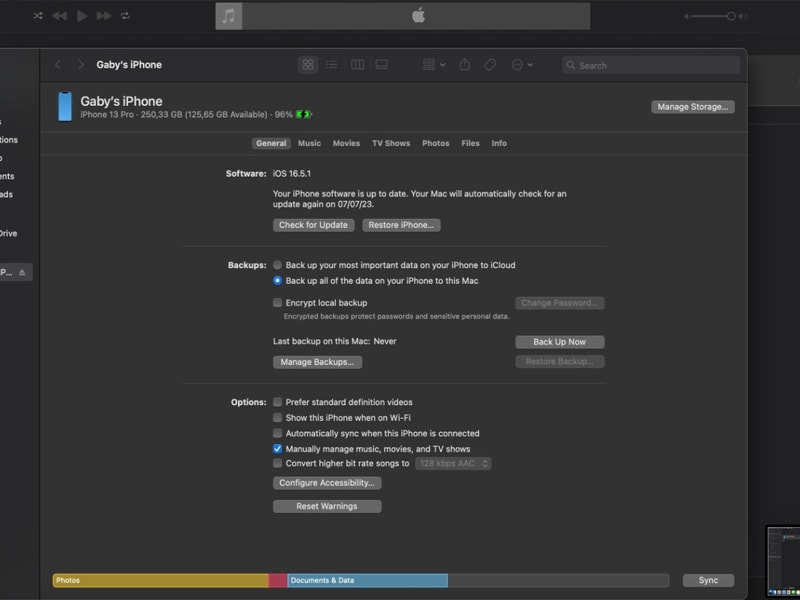The image size is (800, 600).
Task: Select the General tab
Action: click(x=271, y=143)
